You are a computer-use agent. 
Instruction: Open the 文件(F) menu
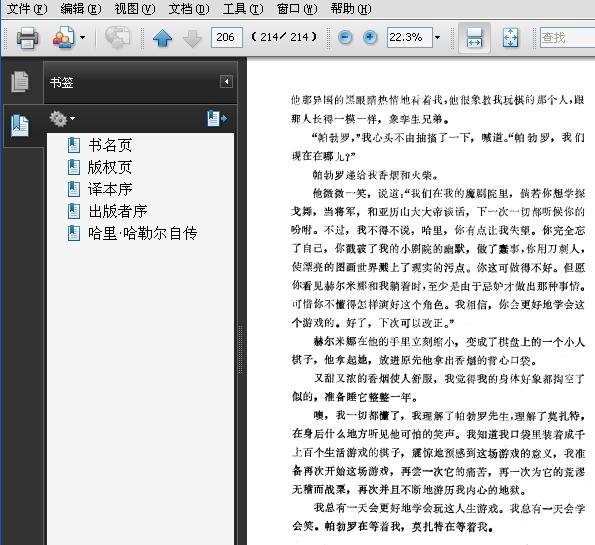coord(27,8)
